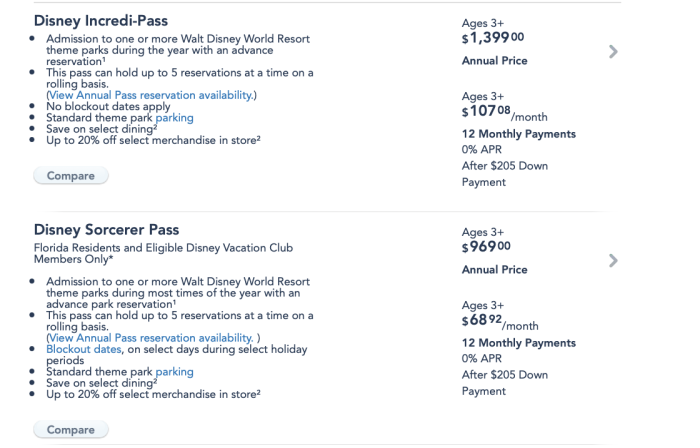Click the Incredi-Pass Annual Price label
The width and height of the screenshot is (700, 448).
tap(494, 61)
